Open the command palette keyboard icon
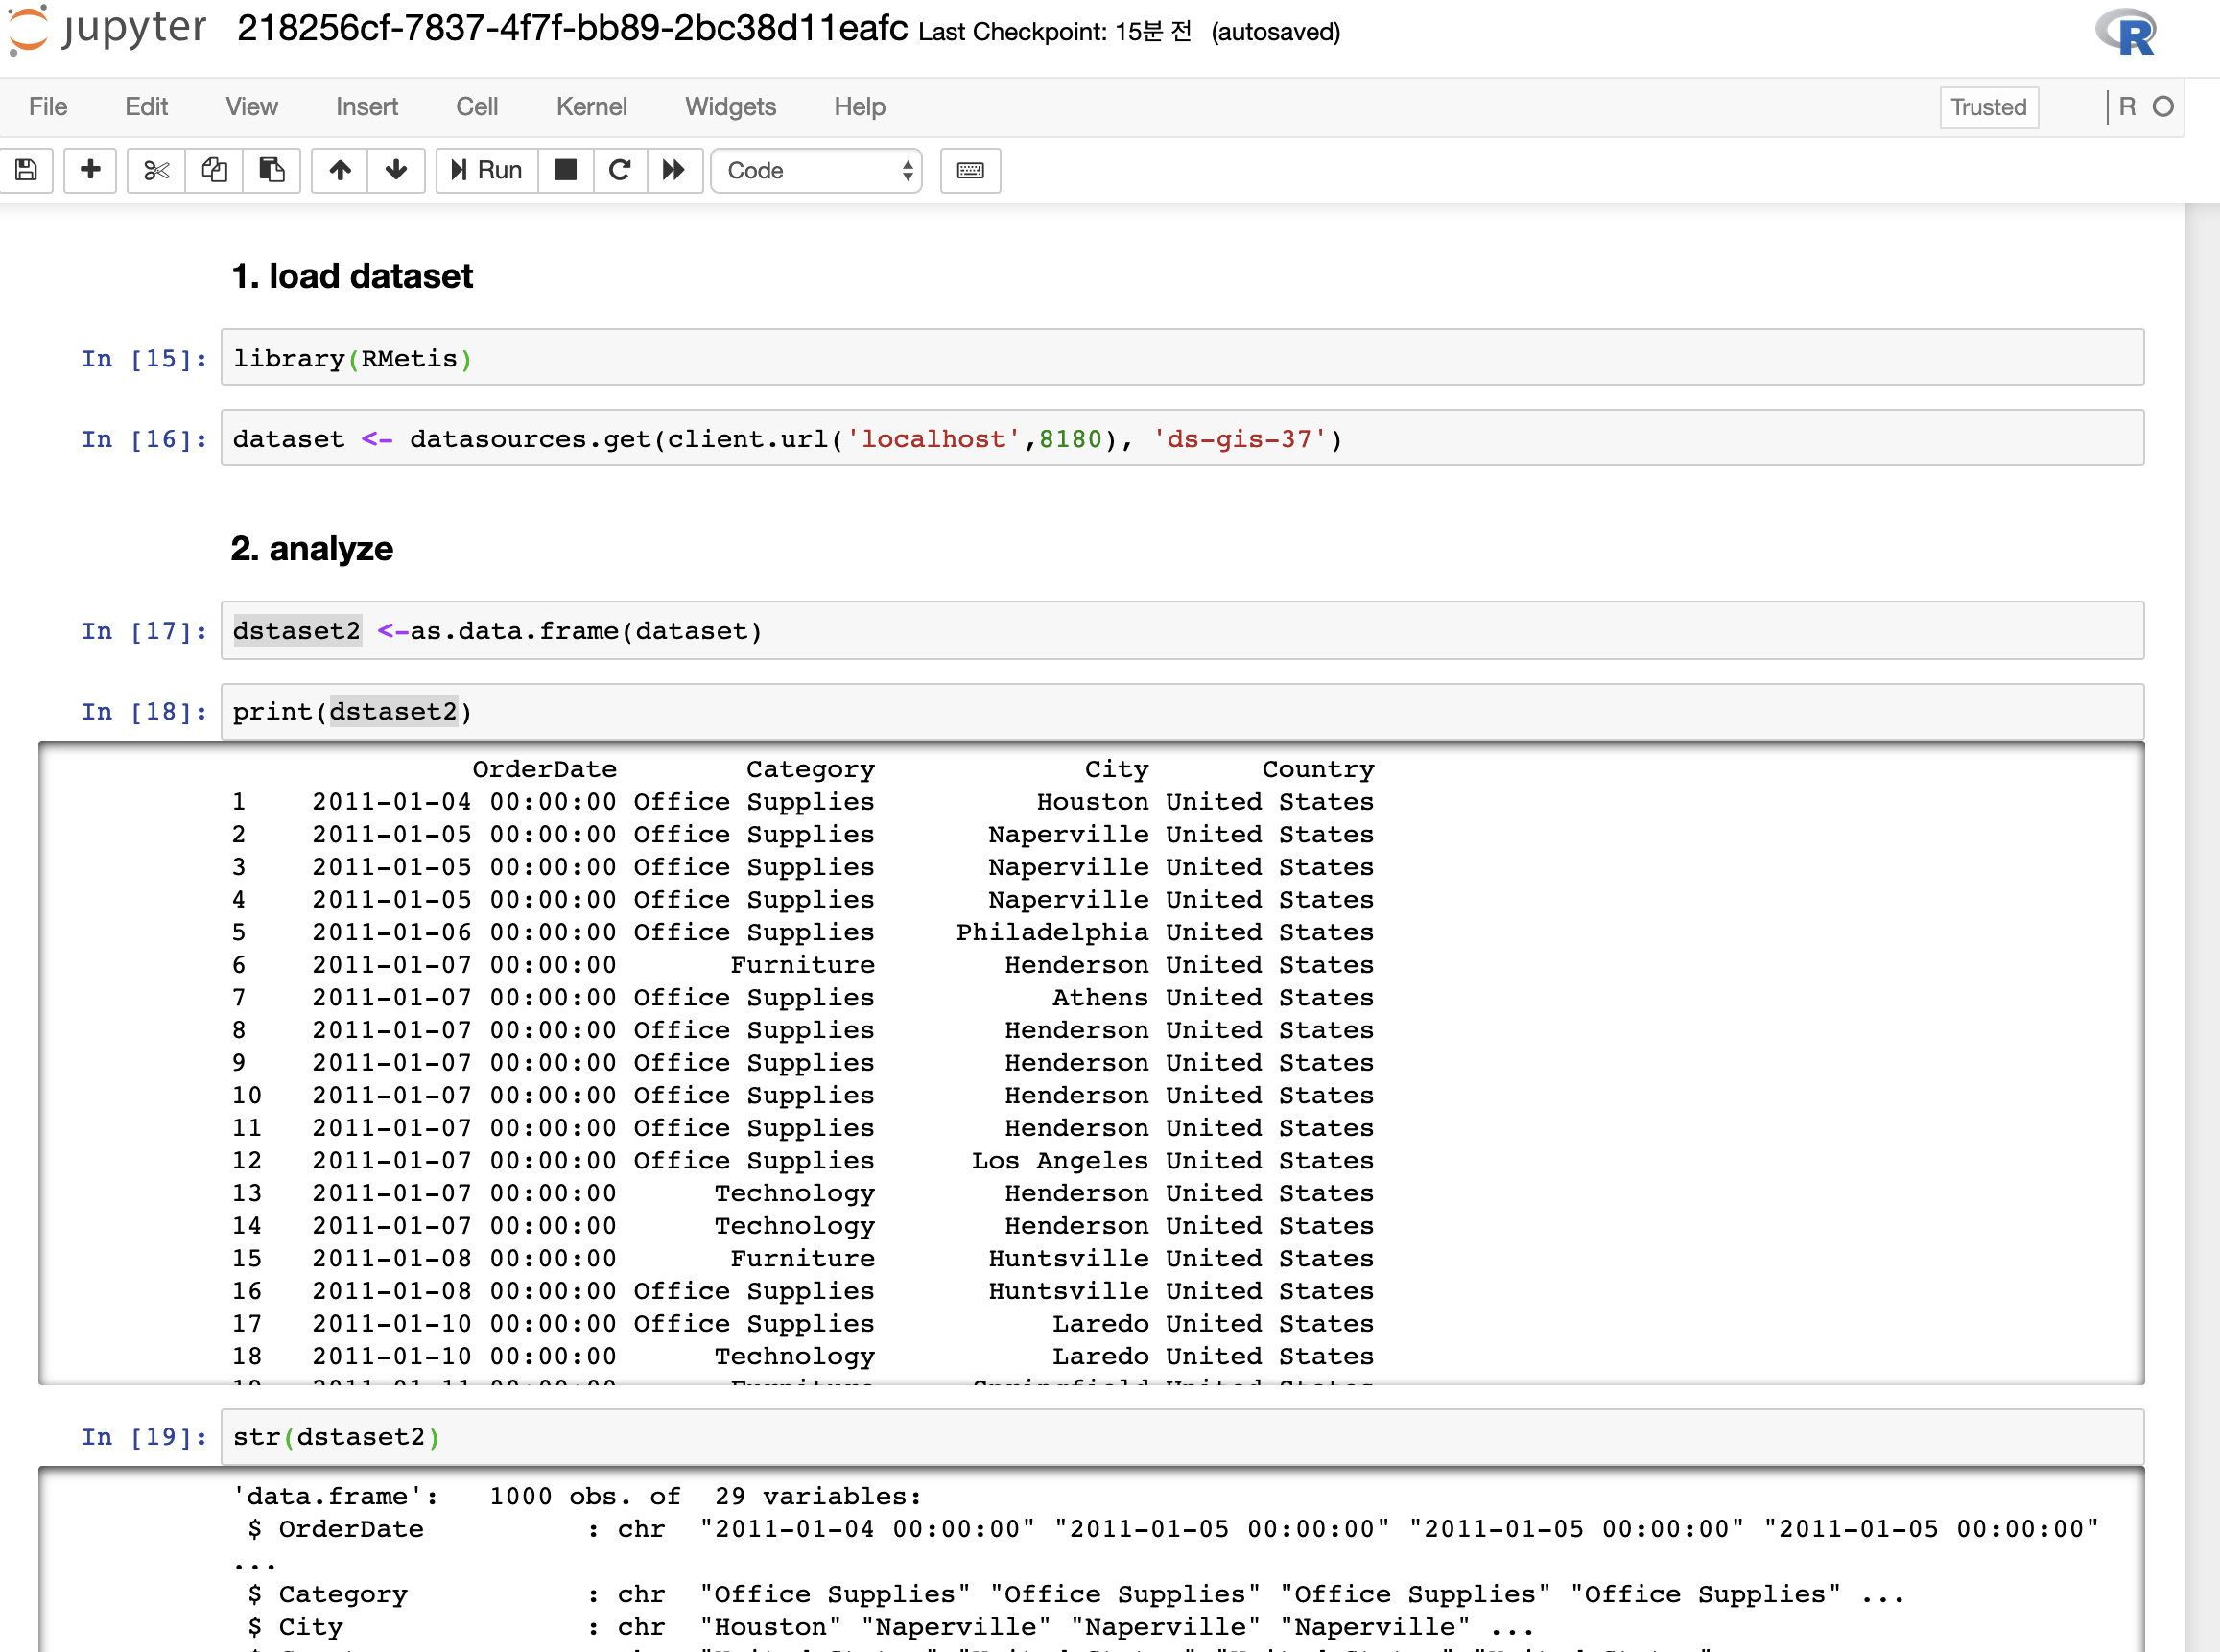Image resolution: width=2220 pixels, height=1652 pixels. click(x=969, y=170)
